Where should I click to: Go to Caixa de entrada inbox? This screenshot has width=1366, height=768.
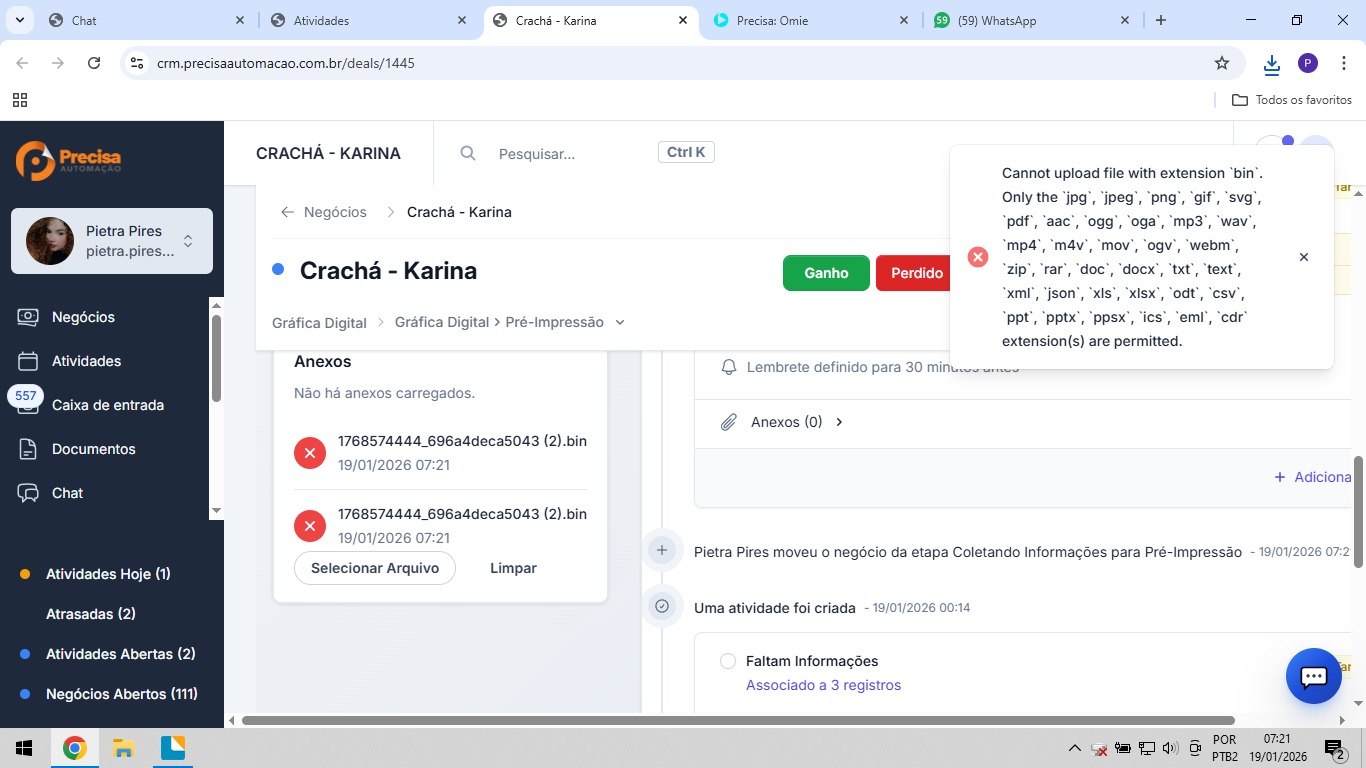coord(107,405)
